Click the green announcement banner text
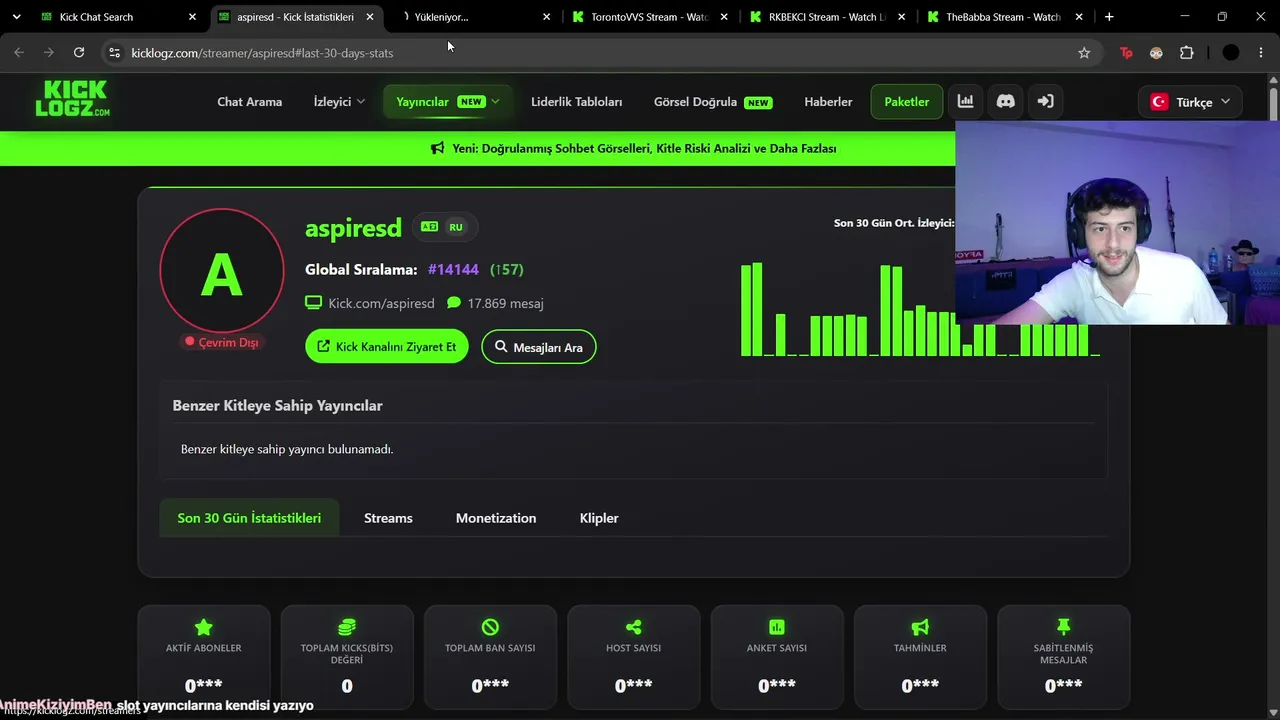 [644, 148]
